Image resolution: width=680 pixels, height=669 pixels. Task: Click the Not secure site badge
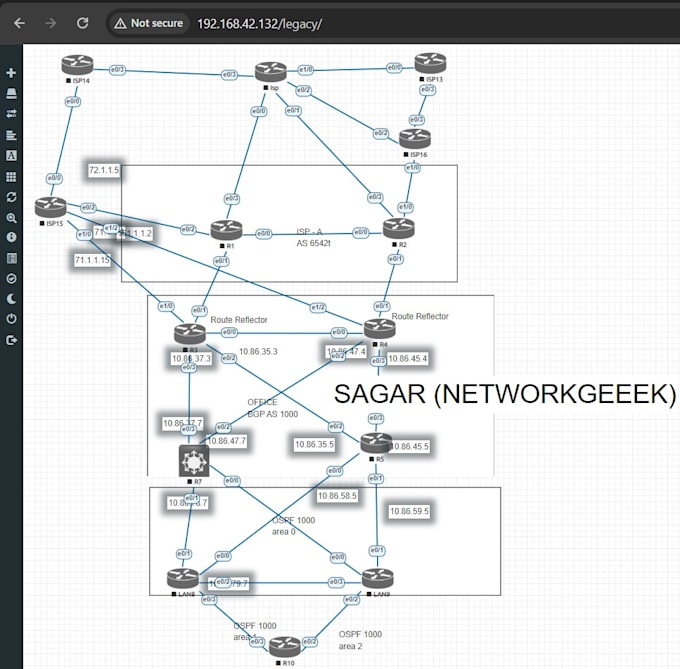point(148,23)
